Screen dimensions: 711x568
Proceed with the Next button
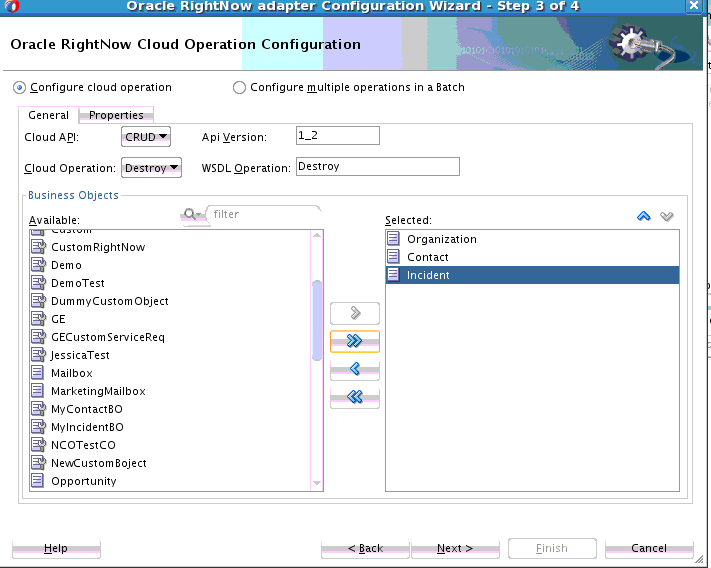(455, 548)
